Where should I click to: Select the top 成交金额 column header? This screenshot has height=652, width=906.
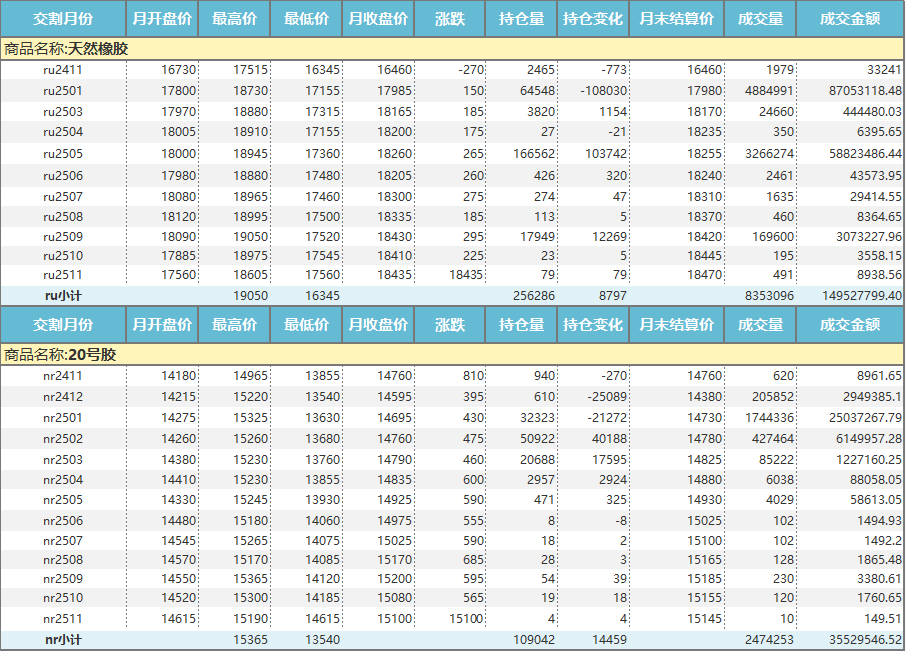pos(849,19)
